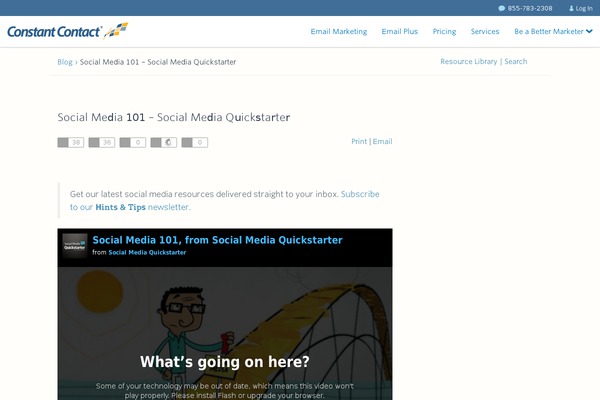Click breadcrumb text Social Media 101 – Social Media Quickstarter

pyautogui.click(x=158, y=62)
